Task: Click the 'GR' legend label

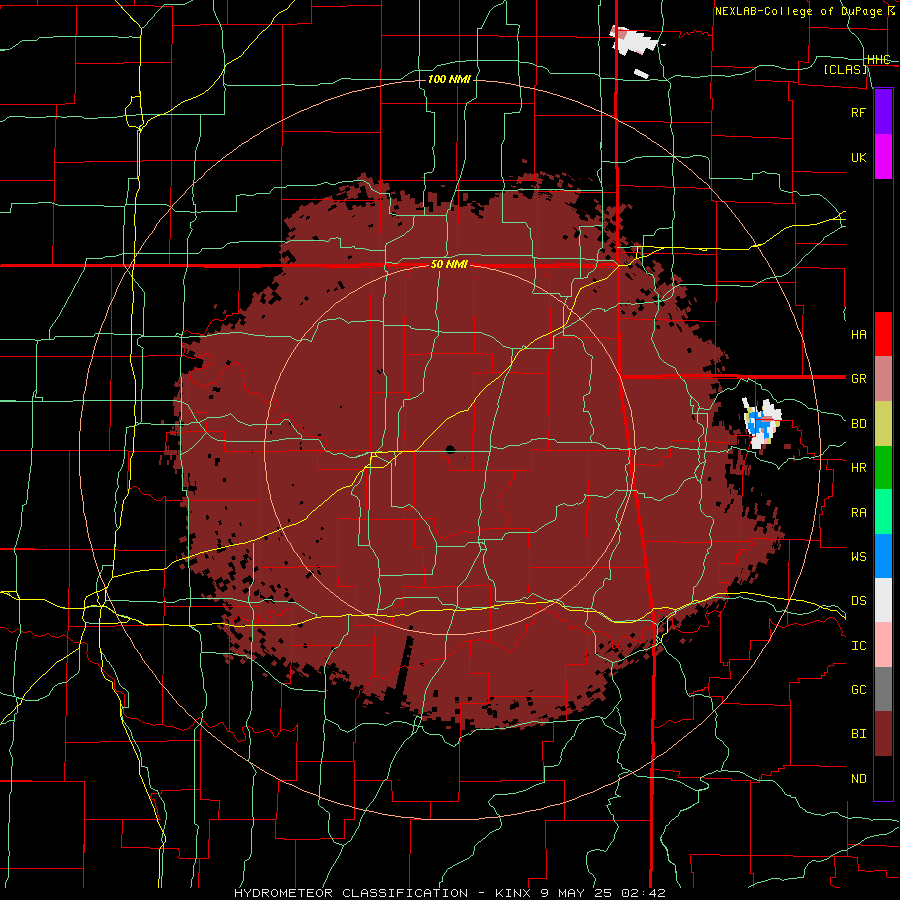Action: click(x=858, y=379)
